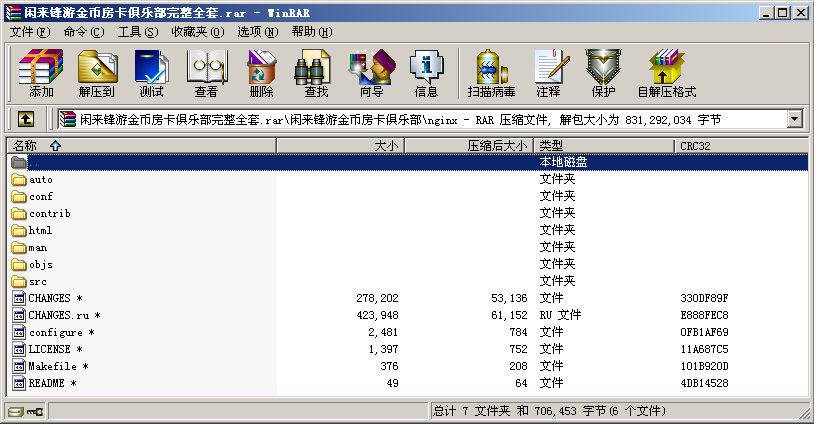Start 扫描病毒 (Virus Scan) tool

click(x=492, y=72)
